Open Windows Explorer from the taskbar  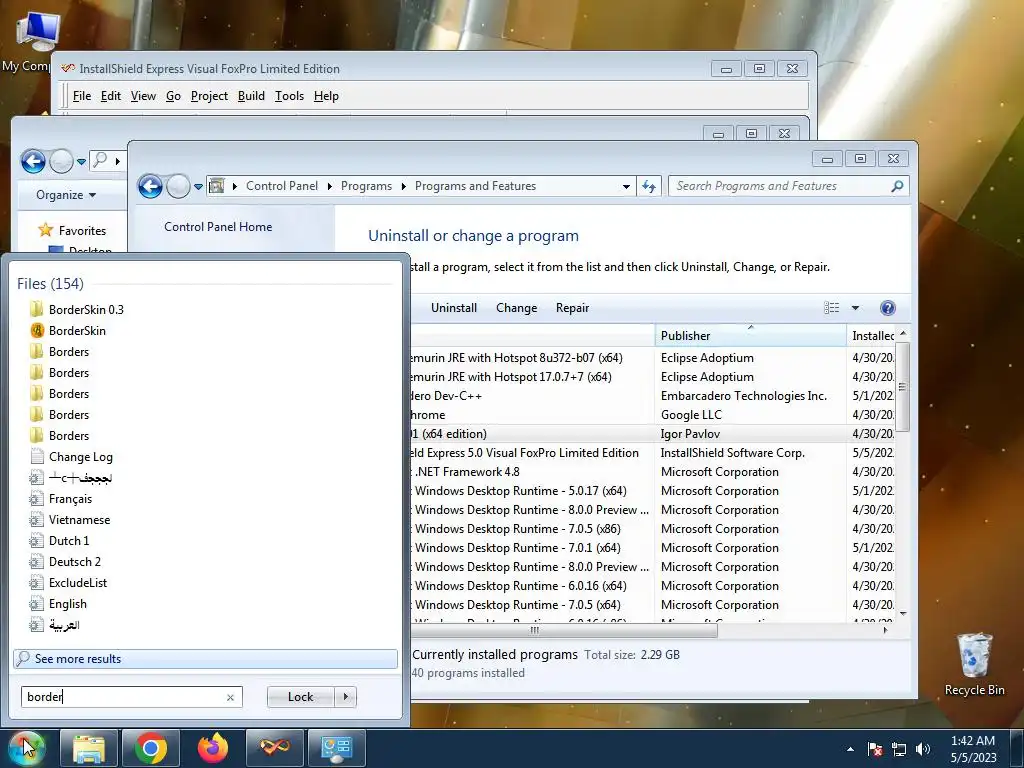point(89,748)
